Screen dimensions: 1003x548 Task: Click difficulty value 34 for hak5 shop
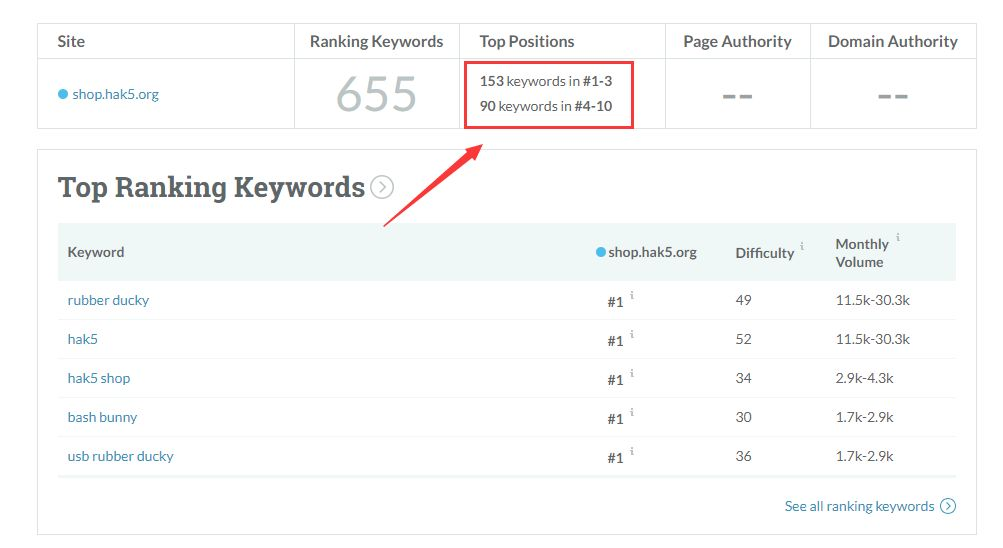743,378
